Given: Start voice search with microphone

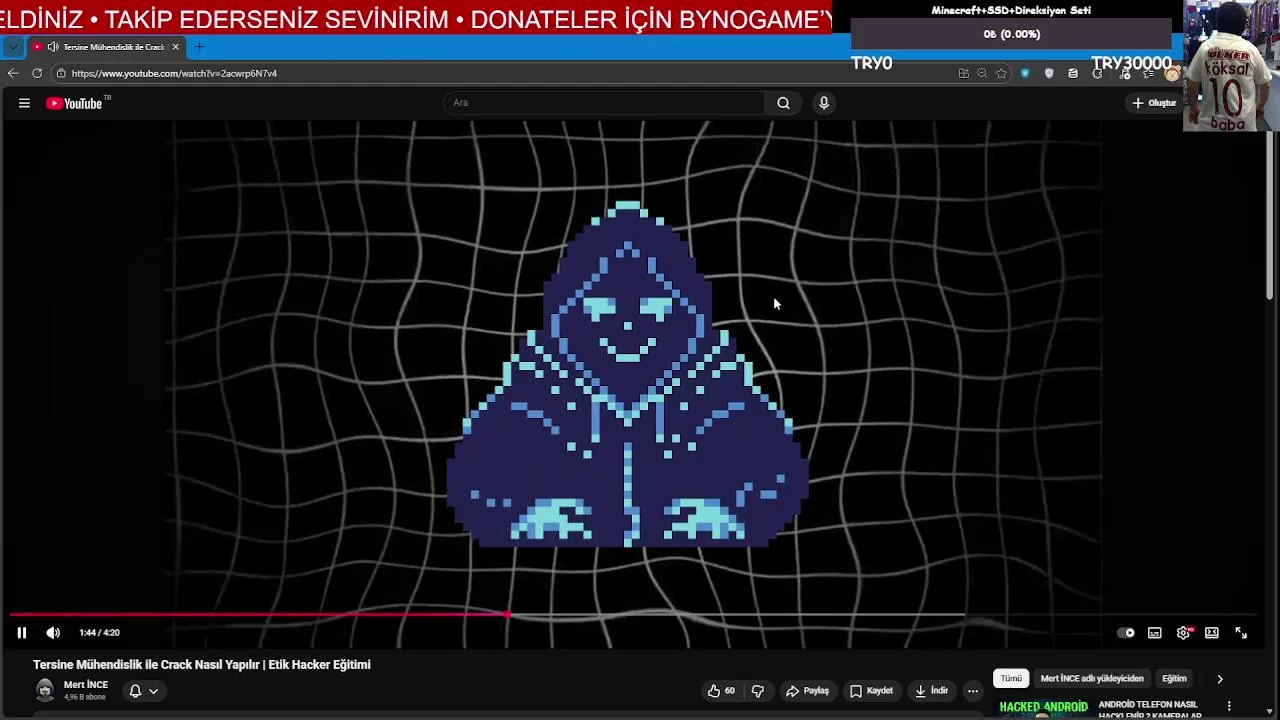Looking at the screenshot, I should click(824, 103).
